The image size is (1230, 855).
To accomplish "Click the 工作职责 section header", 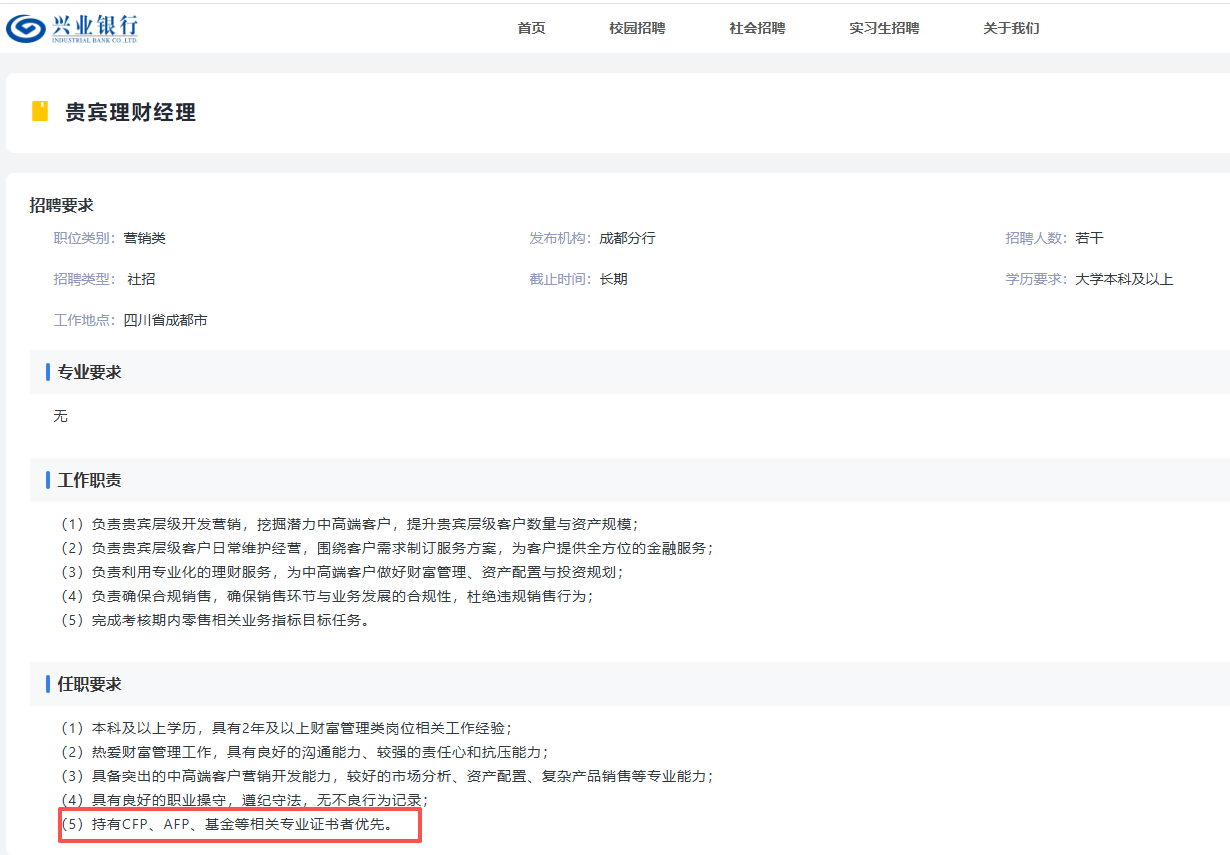I will [90, 480].
